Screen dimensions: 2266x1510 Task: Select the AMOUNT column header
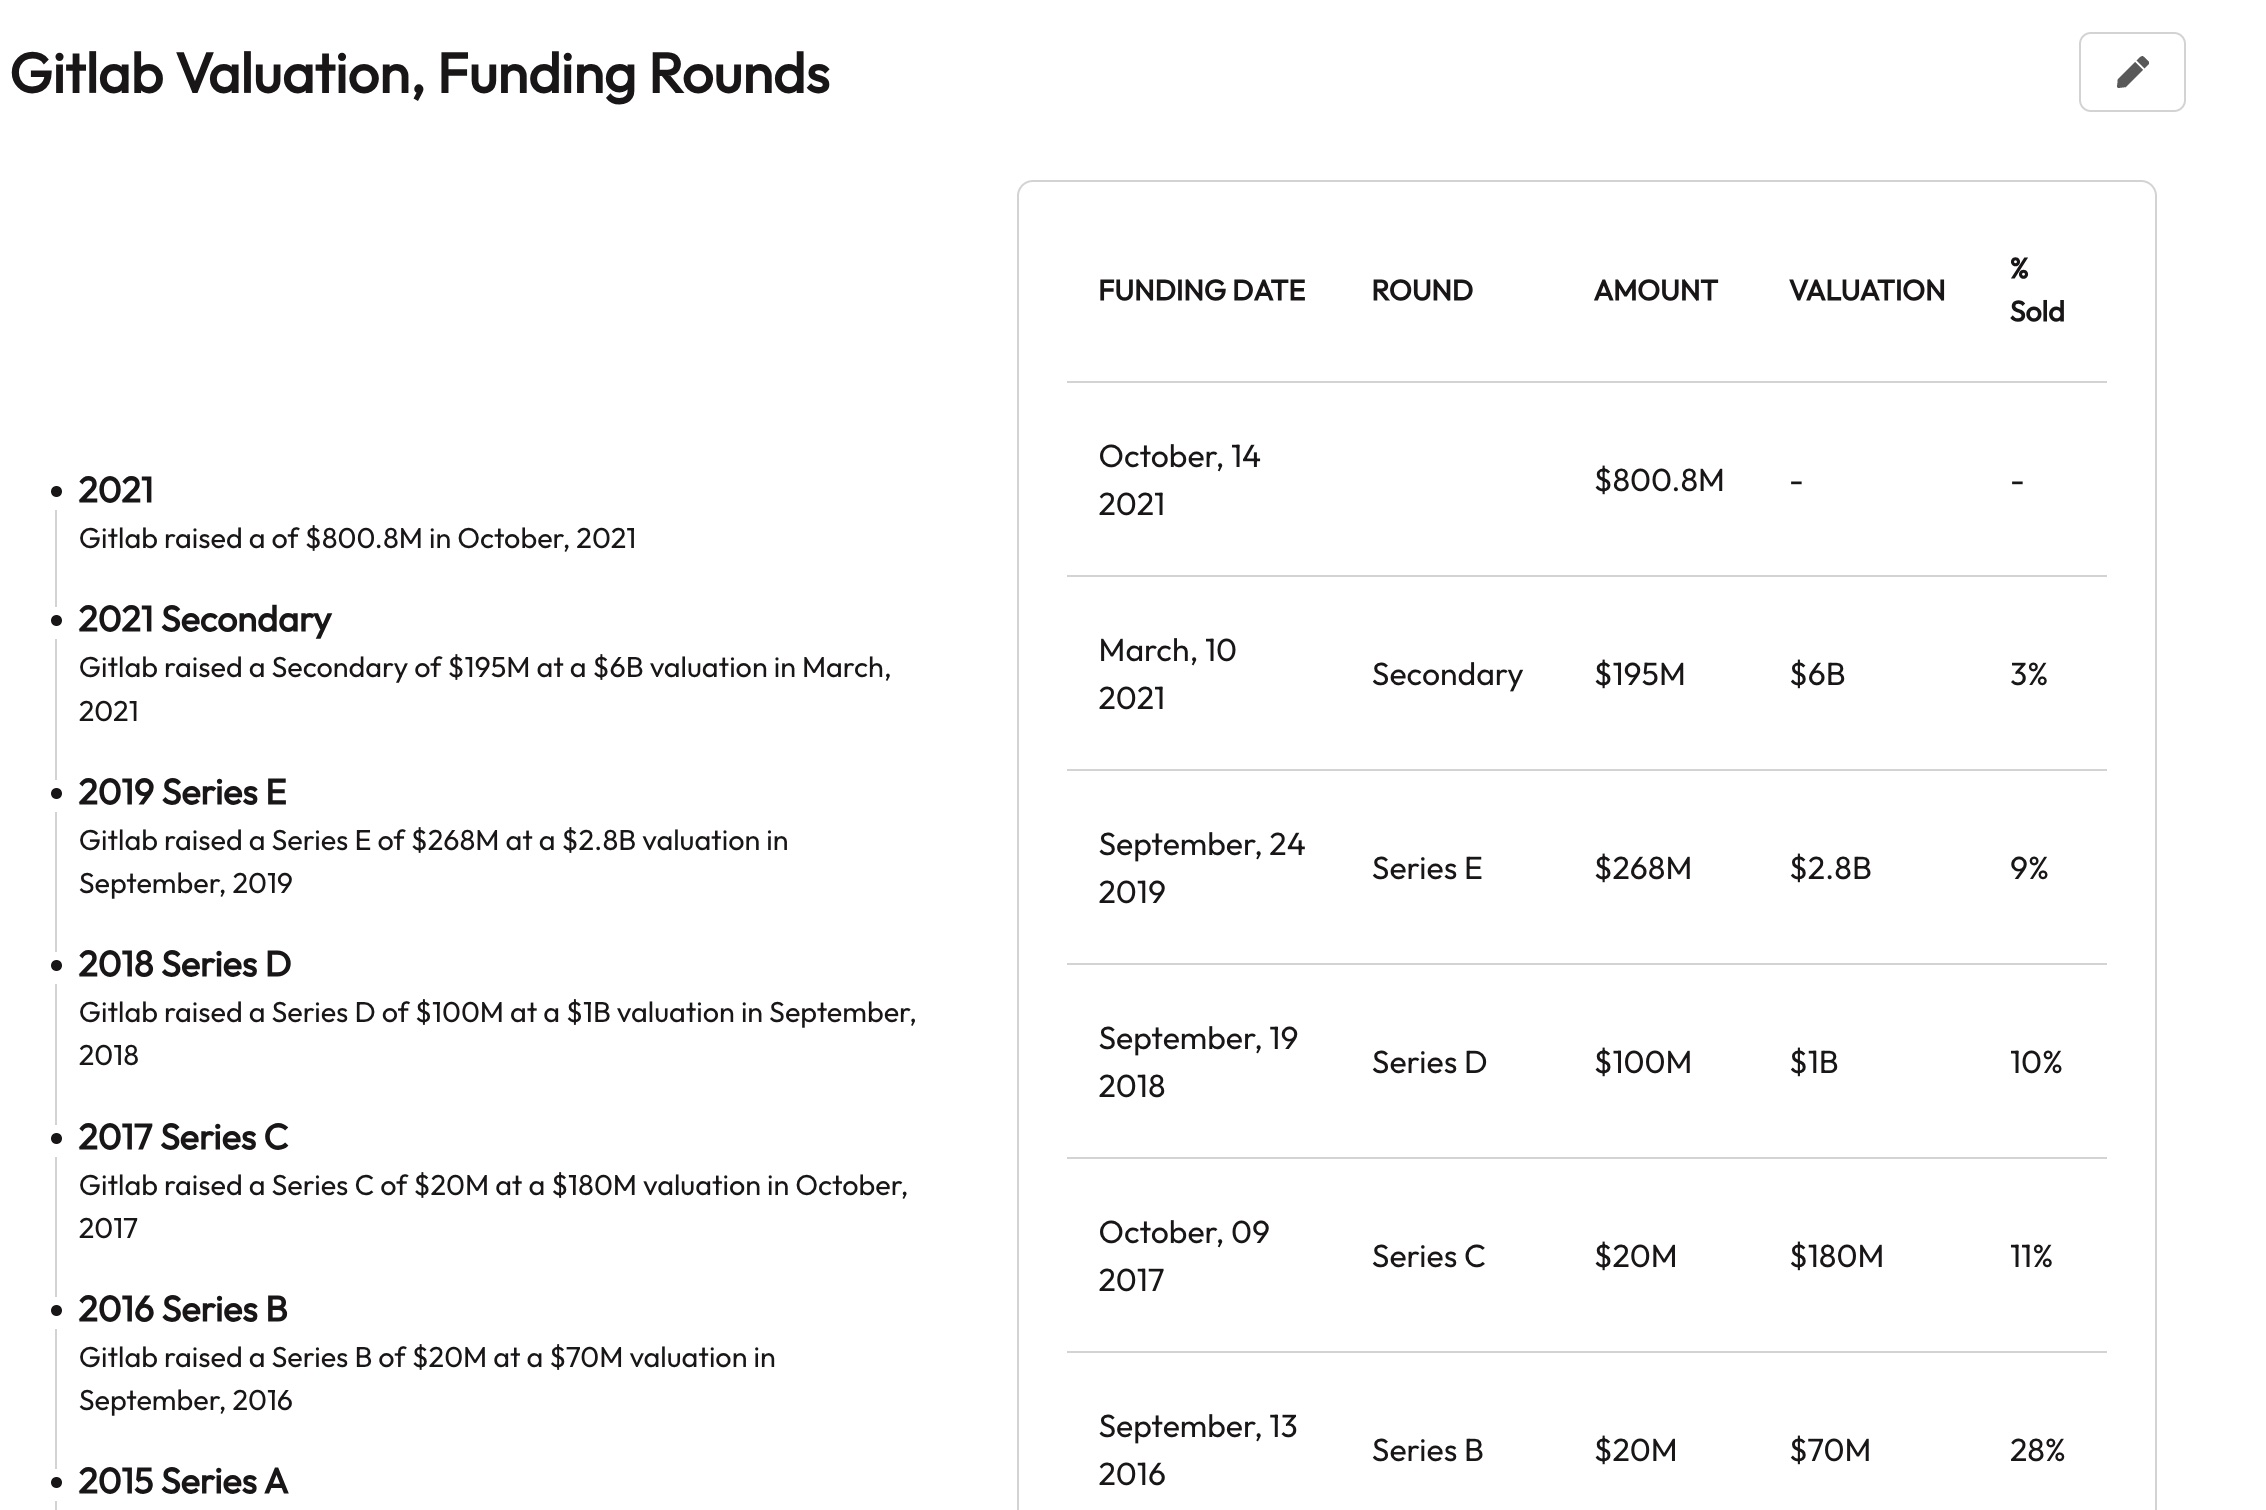coord(1656,290)
